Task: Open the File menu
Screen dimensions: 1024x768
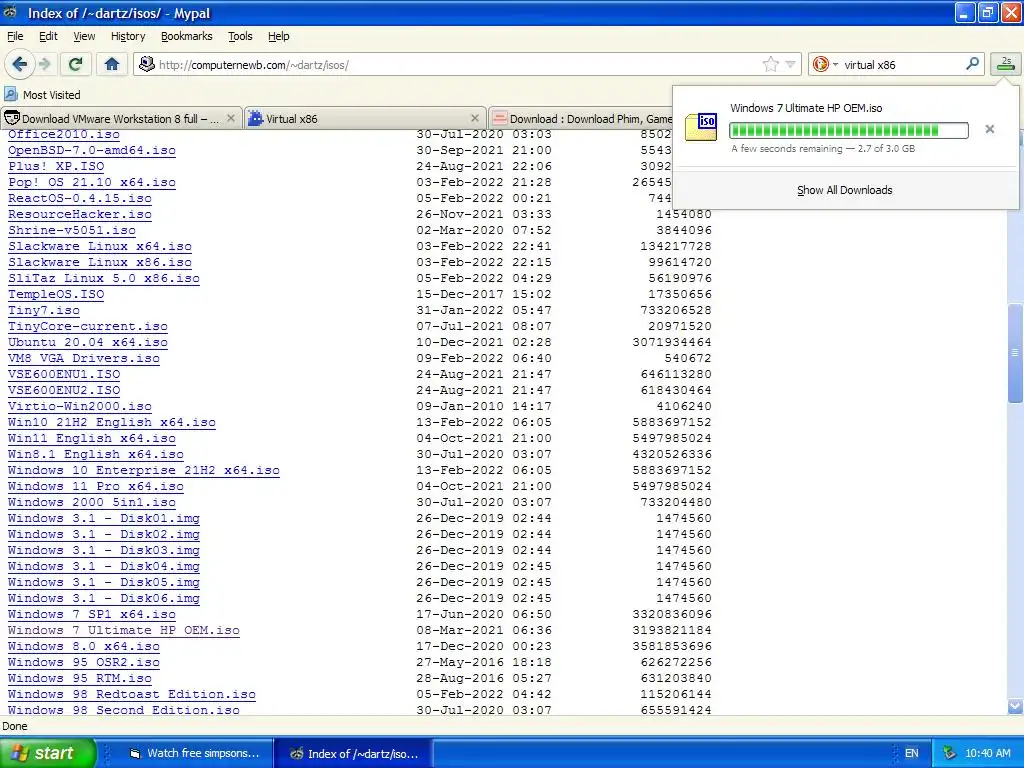Action: [x=15, y=36]
